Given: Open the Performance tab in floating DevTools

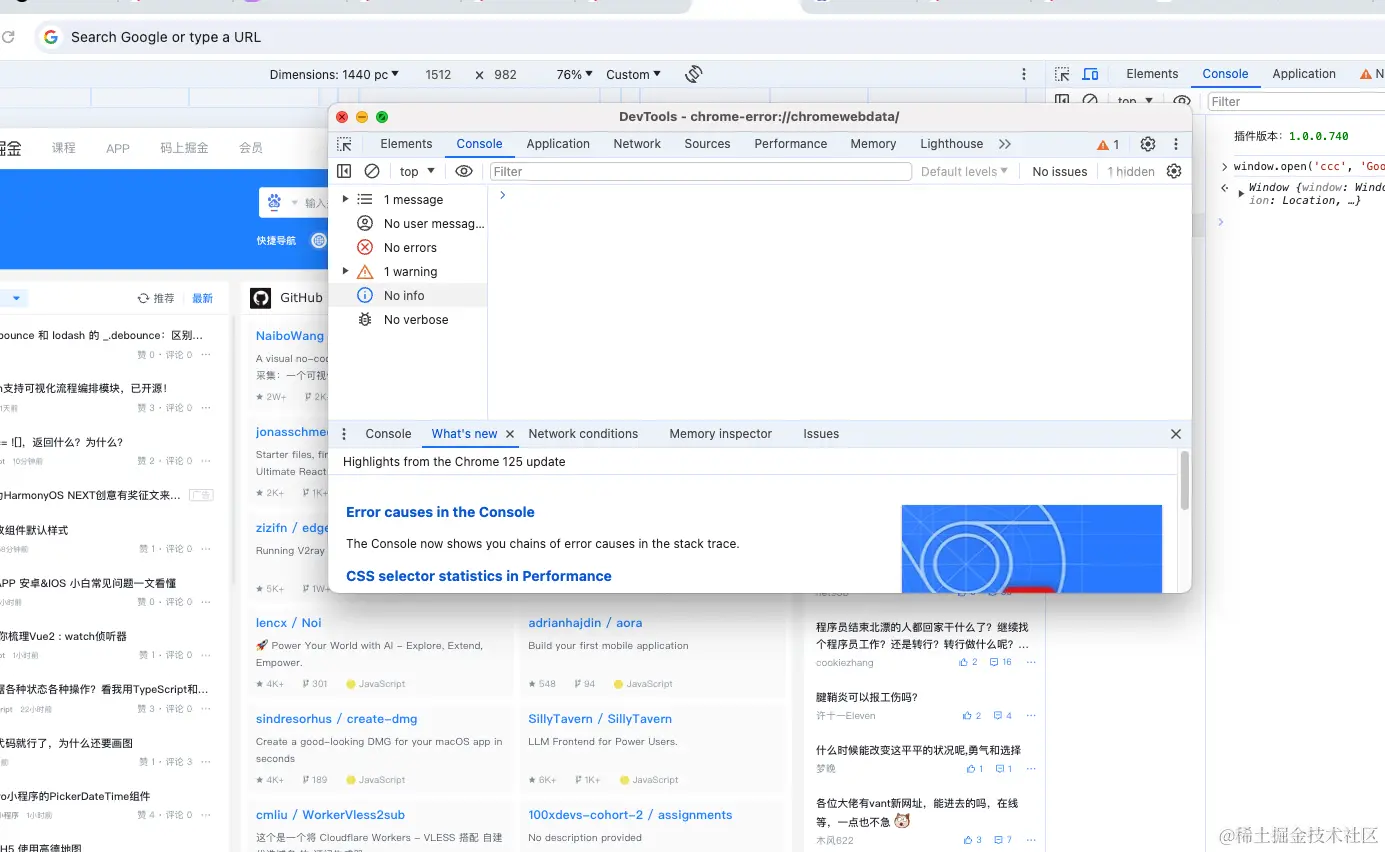Looking at the screenshot, I should coord(790,144).
